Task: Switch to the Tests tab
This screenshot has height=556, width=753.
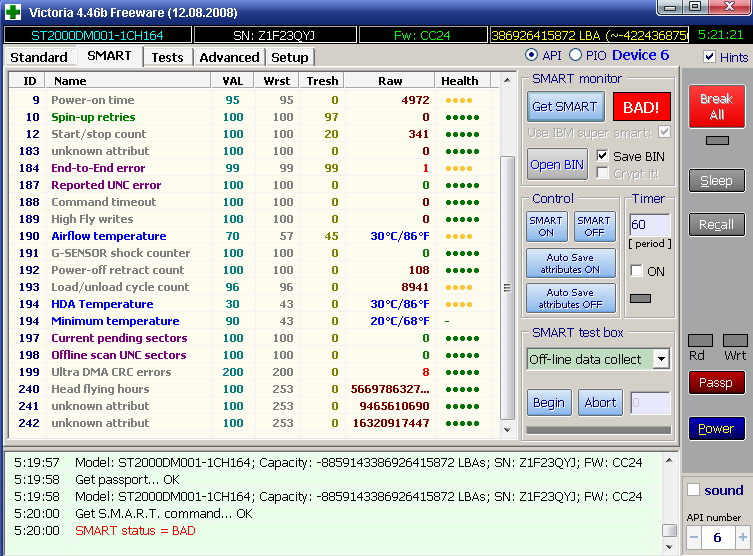Action: coord(167,57)
